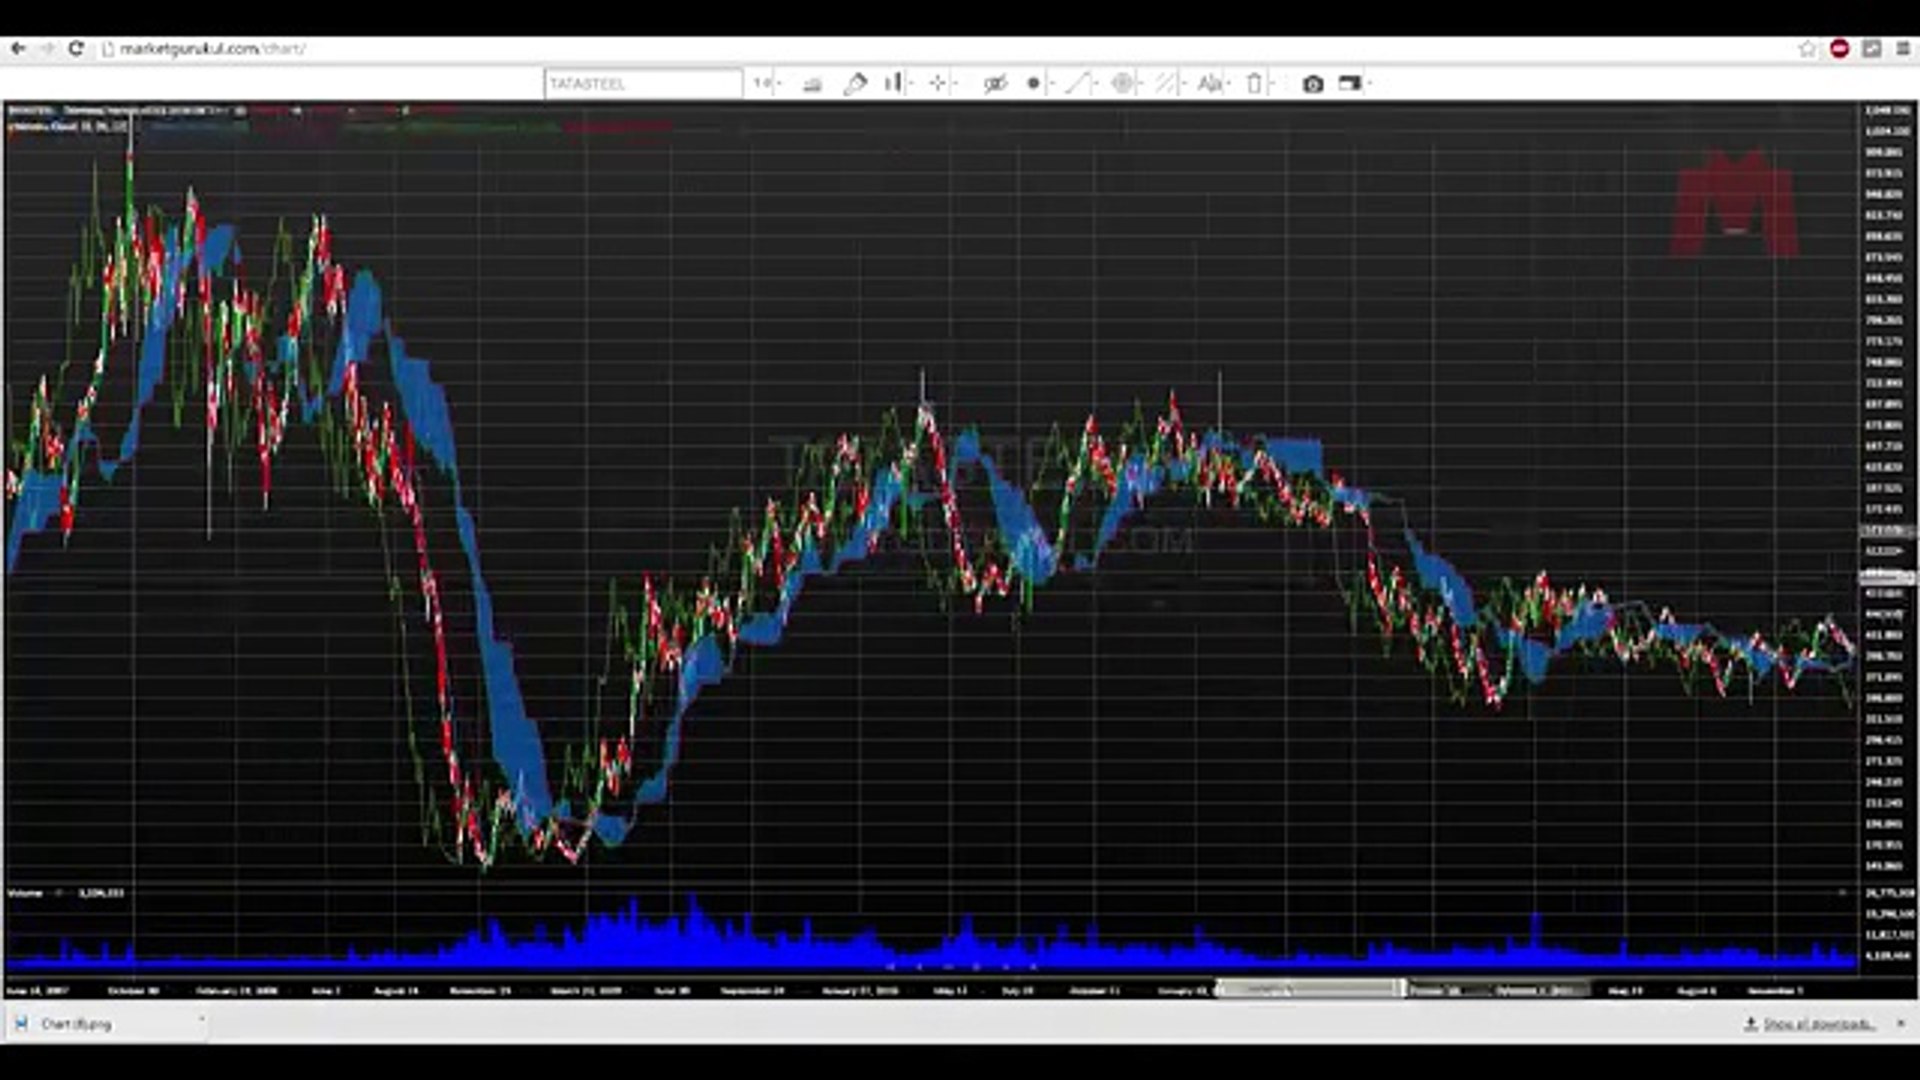Open the bar chart type selector
Viewport: 1920px width, 1080px height.
tap(897, 84)
